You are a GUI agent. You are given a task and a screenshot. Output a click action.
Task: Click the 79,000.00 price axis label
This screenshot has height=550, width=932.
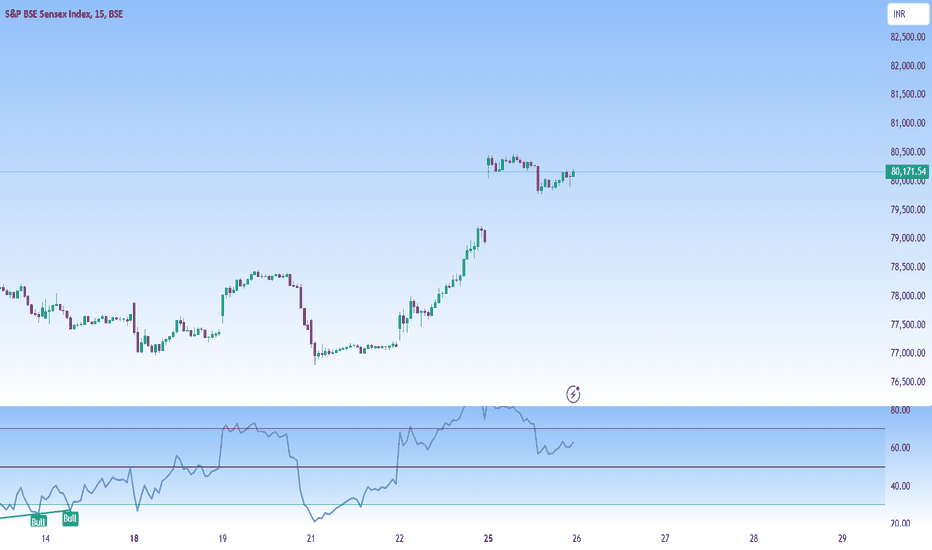[x=908, y=238]
